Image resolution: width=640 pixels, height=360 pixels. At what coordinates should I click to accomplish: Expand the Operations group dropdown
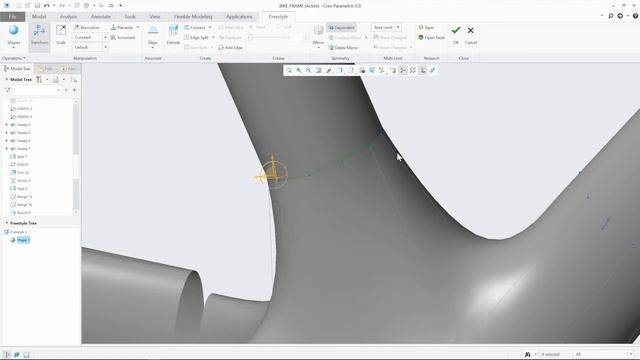tap(14, 58)
